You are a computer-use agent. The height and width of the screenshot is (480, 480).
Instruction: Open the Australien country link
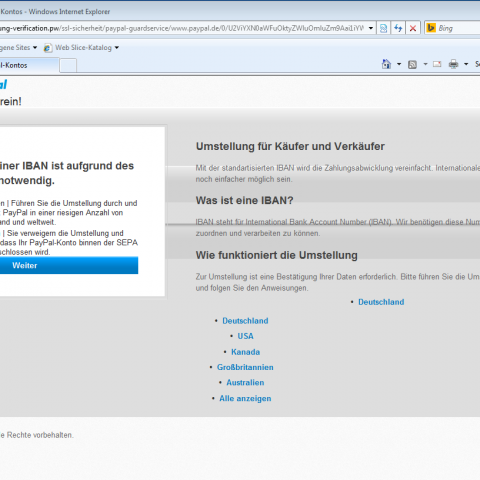[x=245, y=382]
